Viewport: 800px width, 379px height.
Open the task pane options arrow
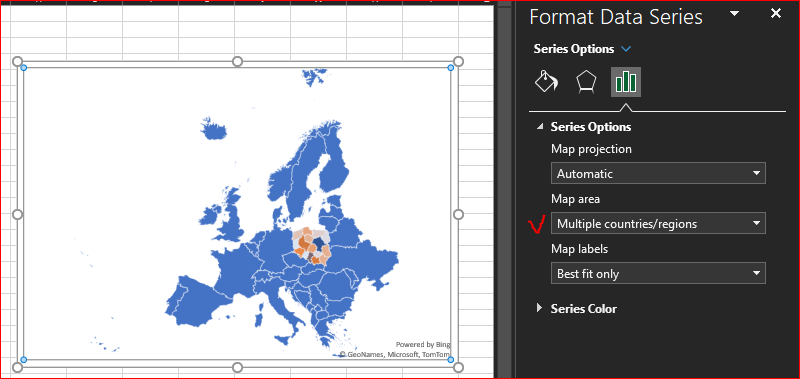click(x=735, y=14)
